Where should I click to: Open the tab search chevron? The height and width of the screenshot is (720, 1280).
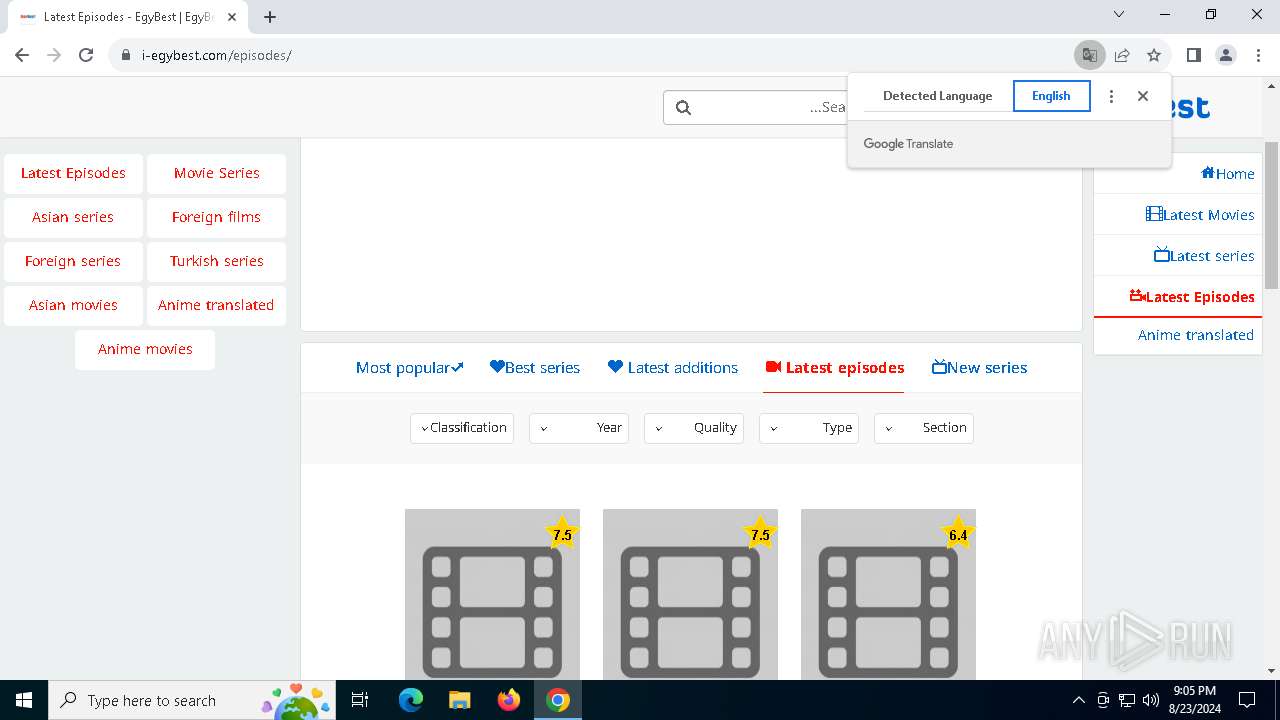tap(1119, 15)
